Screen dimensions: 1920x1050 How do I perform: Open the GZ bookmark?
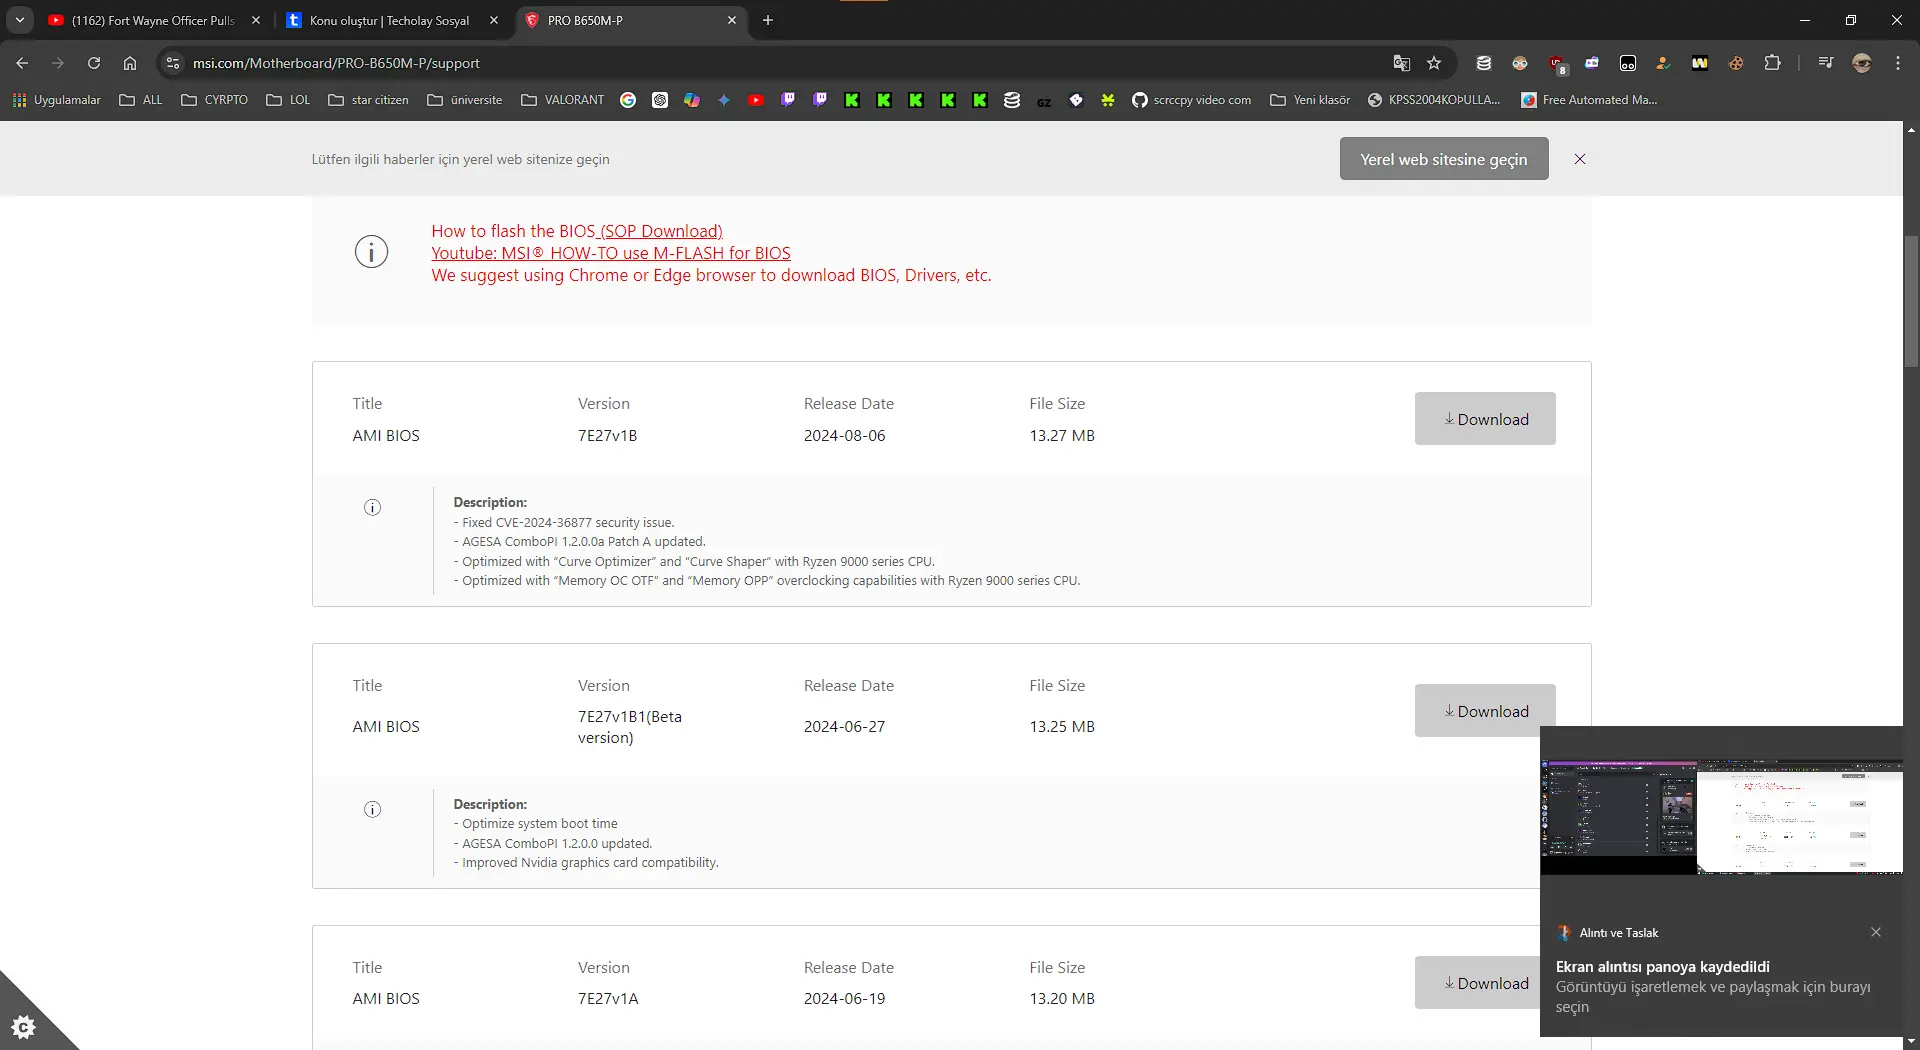pyautogui.click(x=1044, y=101)
